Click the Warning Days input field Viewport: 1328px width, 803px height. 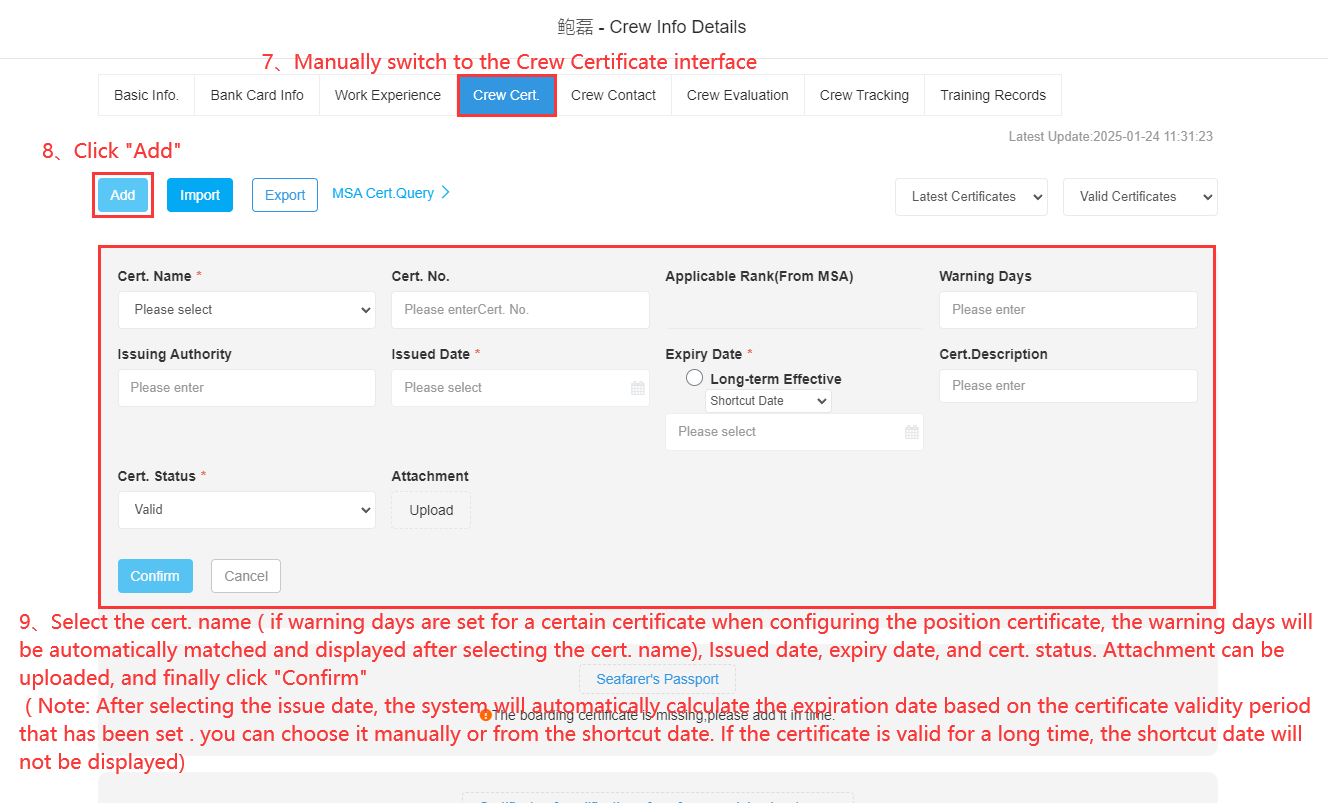[x=1068, y=310]
